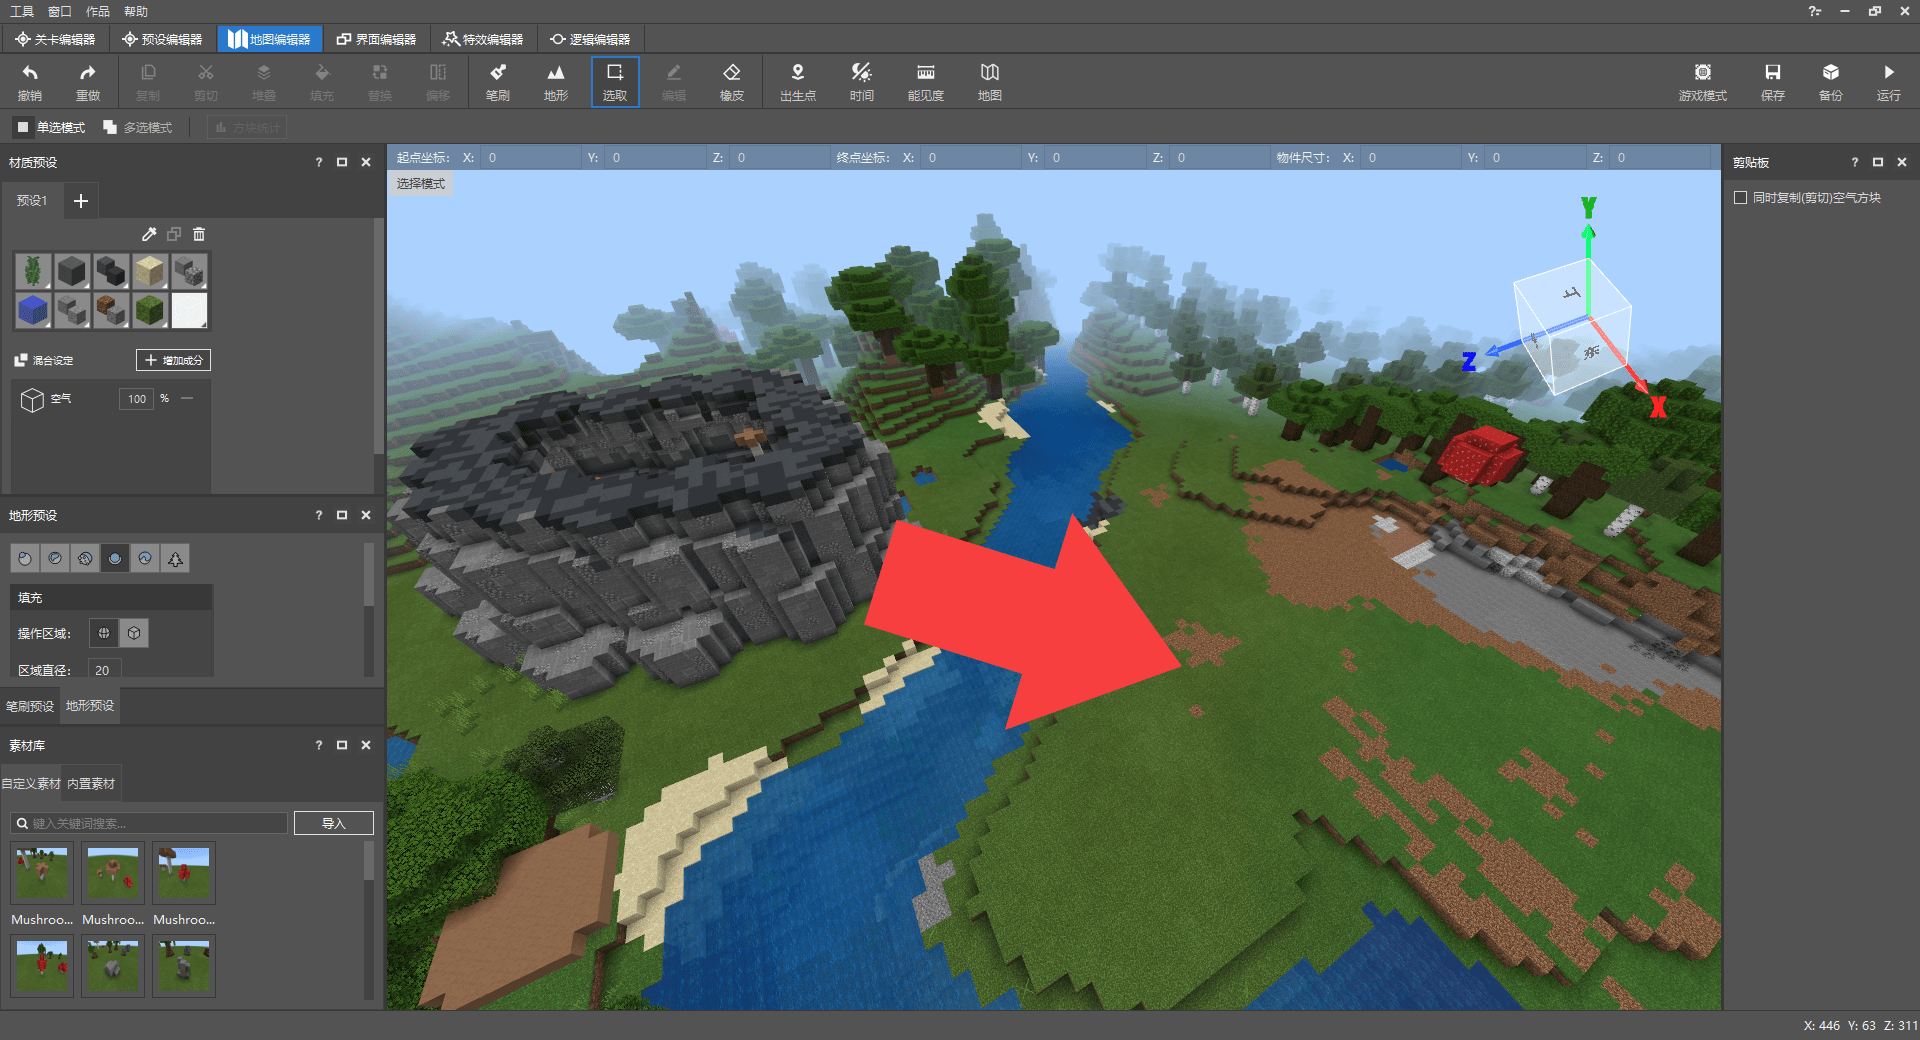The width and height of the screenshot is (1920, 1040).
Task: Edit 空气 percentage value field
Action: (x=136, y=398)
